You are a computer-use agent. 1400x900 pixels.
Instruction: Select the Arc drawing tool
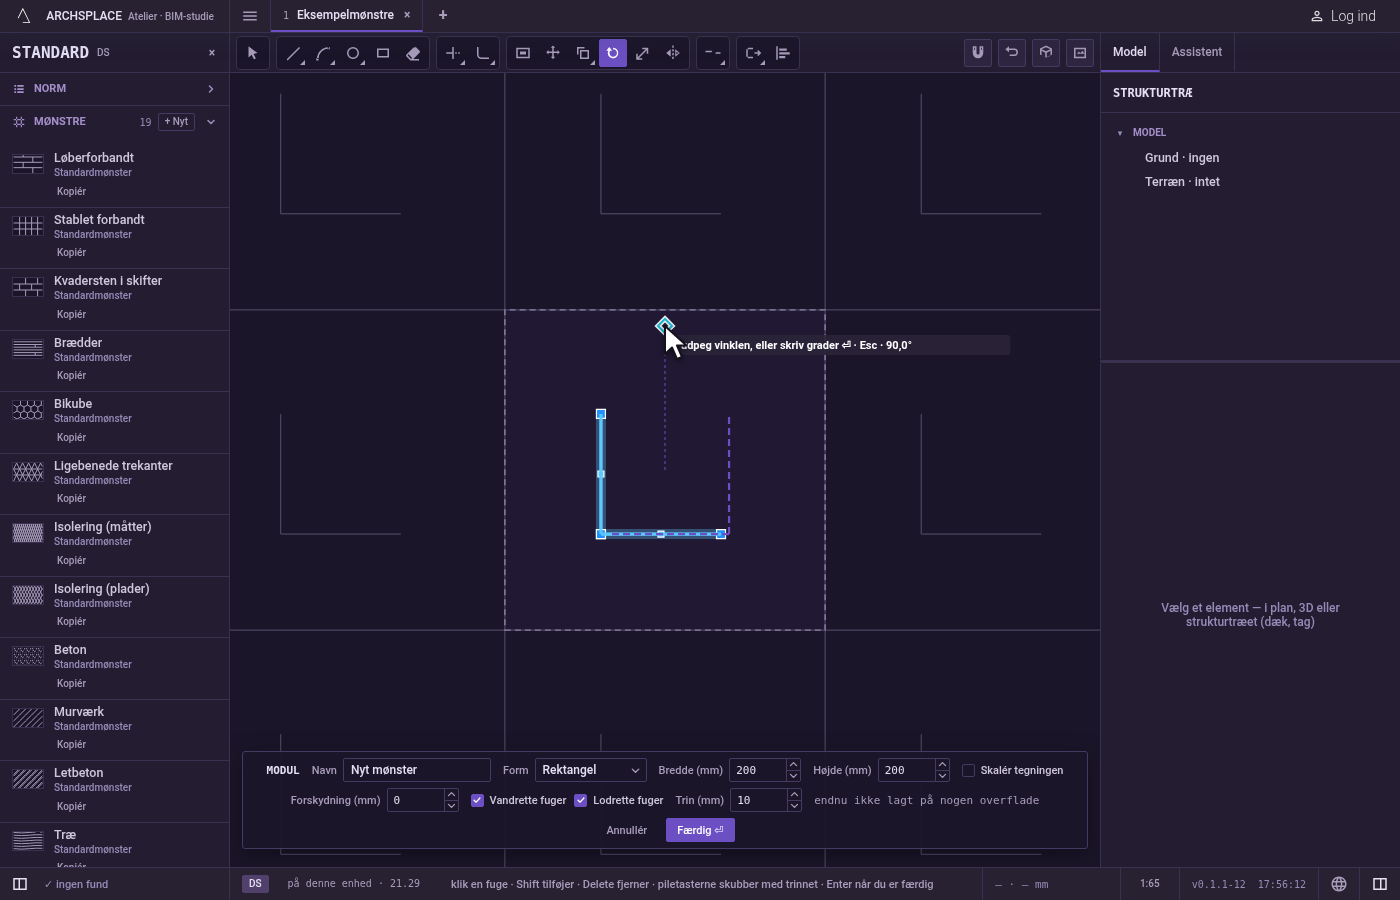(323, 53)
